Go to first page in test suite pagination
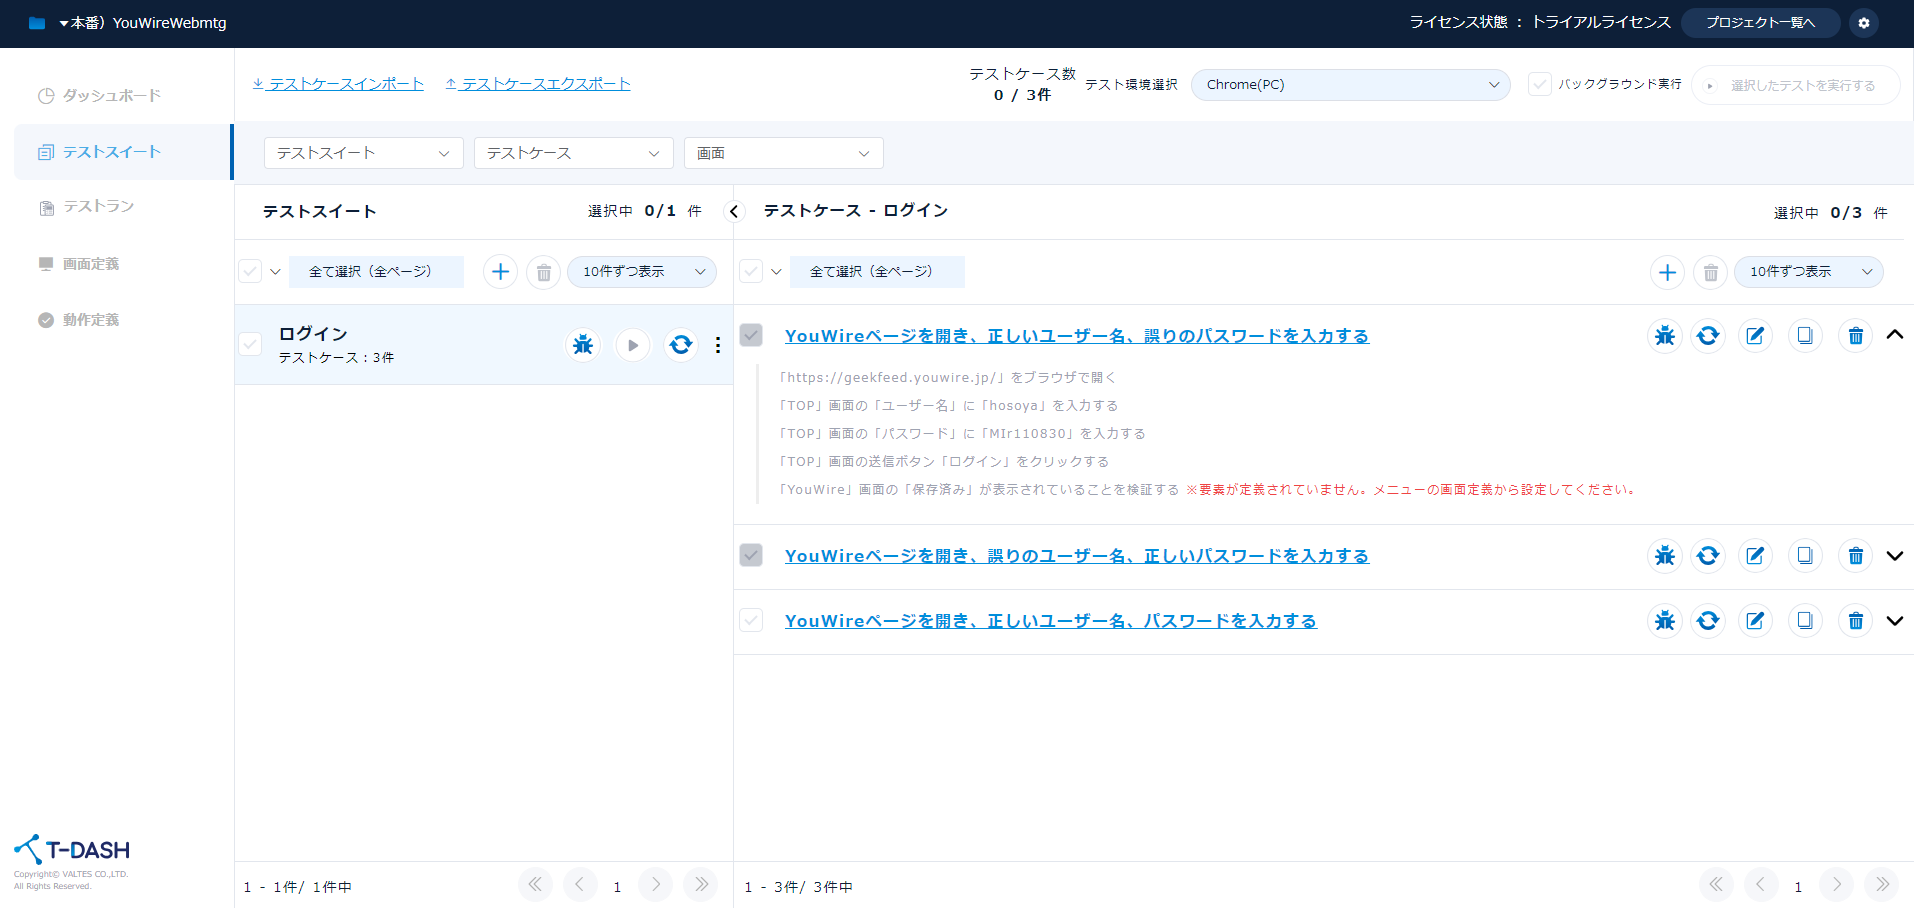The width and height of the screenshot is (1914, 908). tap(535, 885)
